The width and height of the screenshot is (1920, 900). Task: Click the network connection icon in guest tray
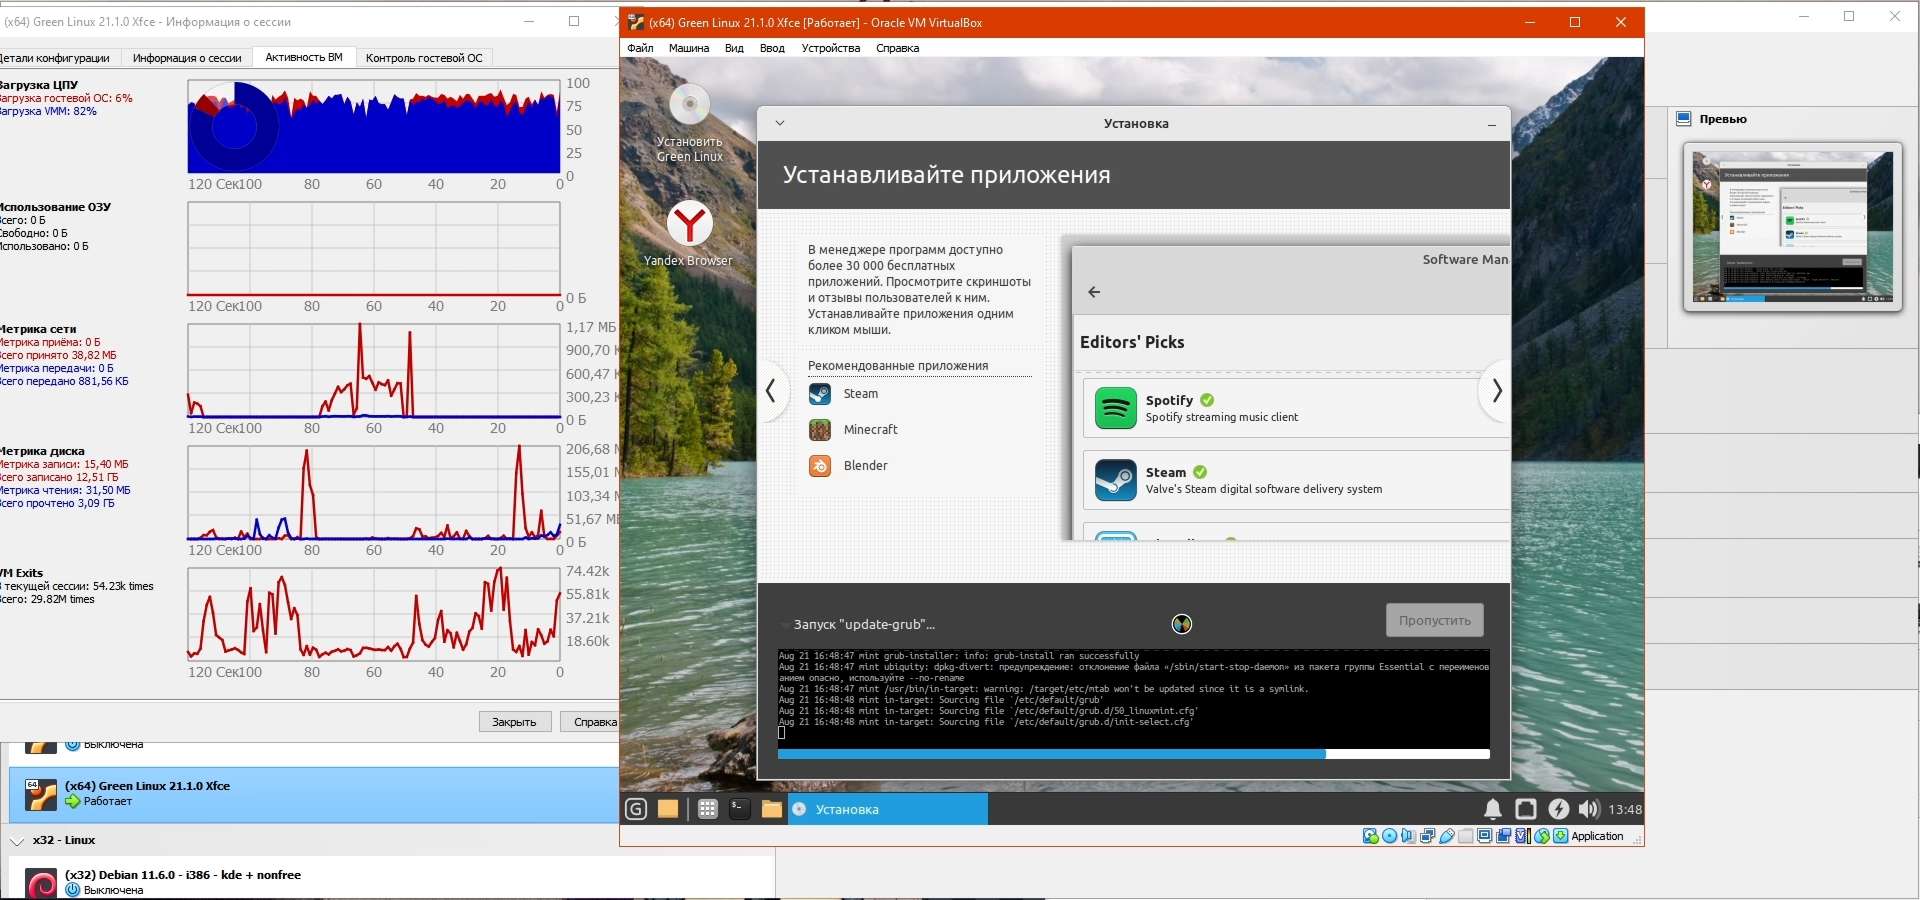[1526, 809]
